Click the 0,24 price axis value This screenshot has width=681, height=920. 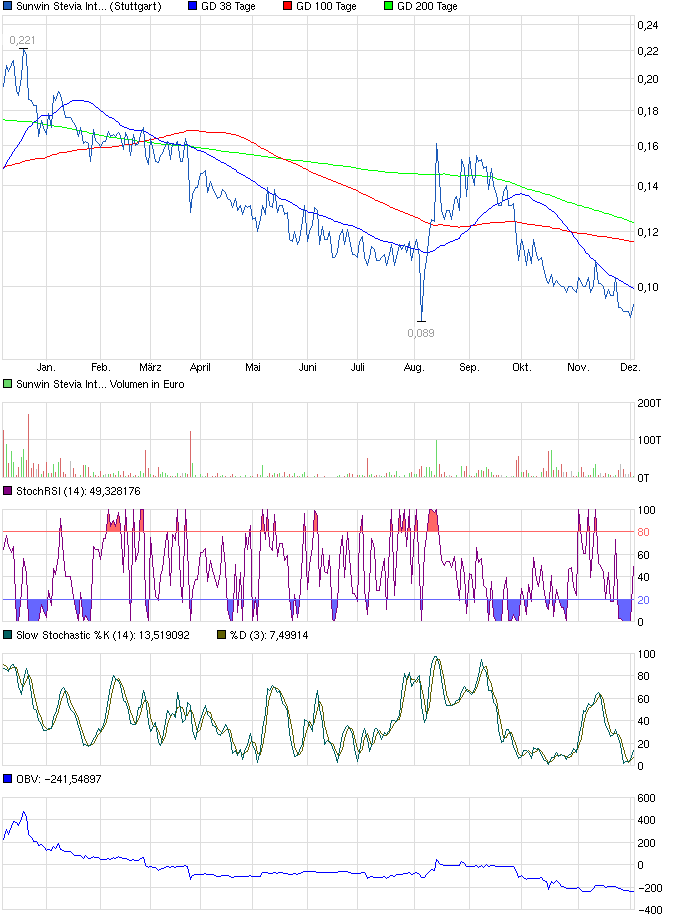tap(648, 25)
